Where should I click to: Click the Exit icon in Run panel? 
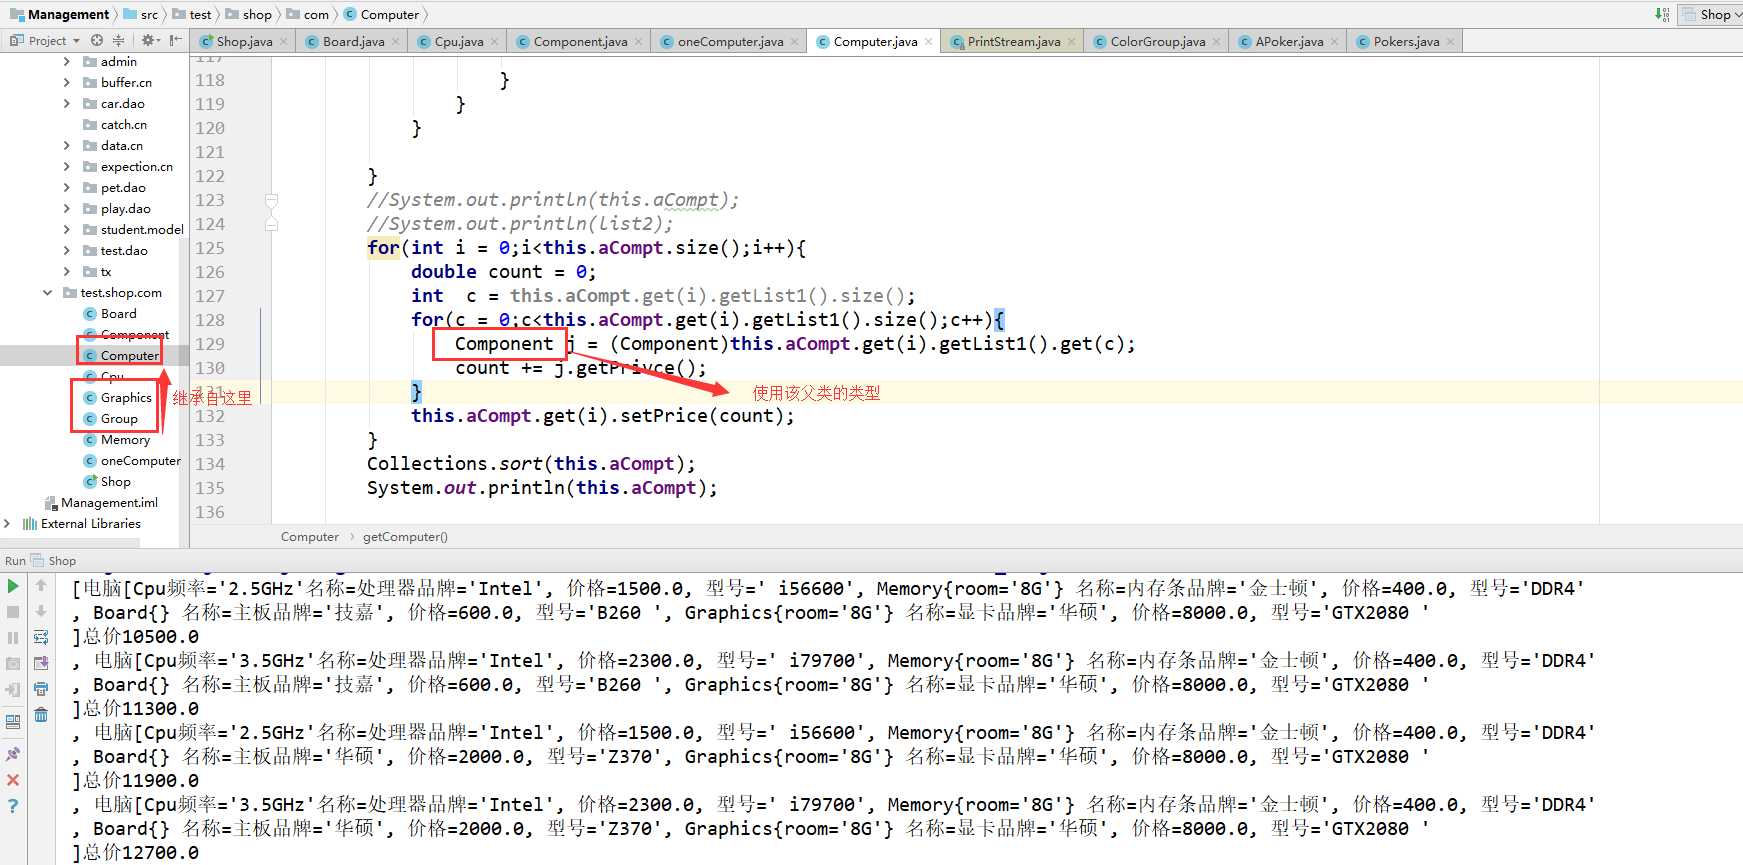pos(13,689)
